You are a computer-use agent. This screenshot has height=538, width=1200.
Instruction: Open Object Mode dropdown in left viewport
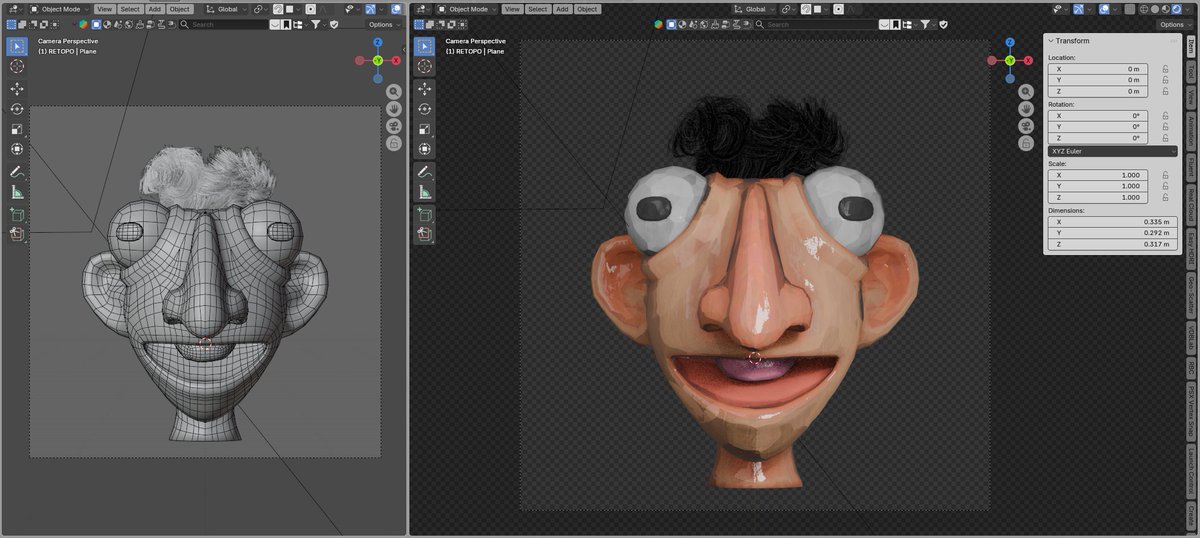59,9
